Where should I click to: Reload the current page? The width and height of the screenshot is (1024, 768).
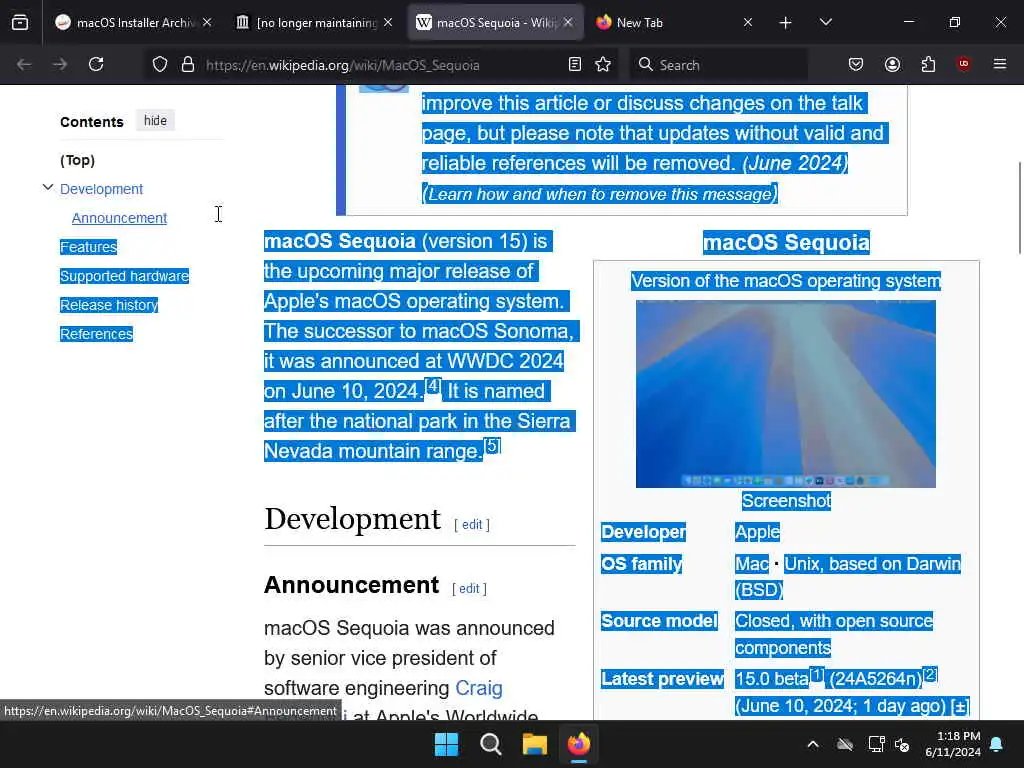96,64
